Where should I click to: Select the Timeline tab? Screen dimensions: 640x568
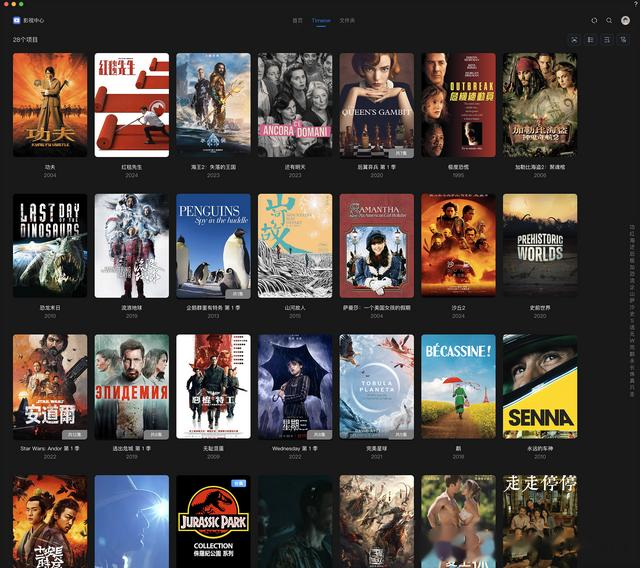point(321,20)
